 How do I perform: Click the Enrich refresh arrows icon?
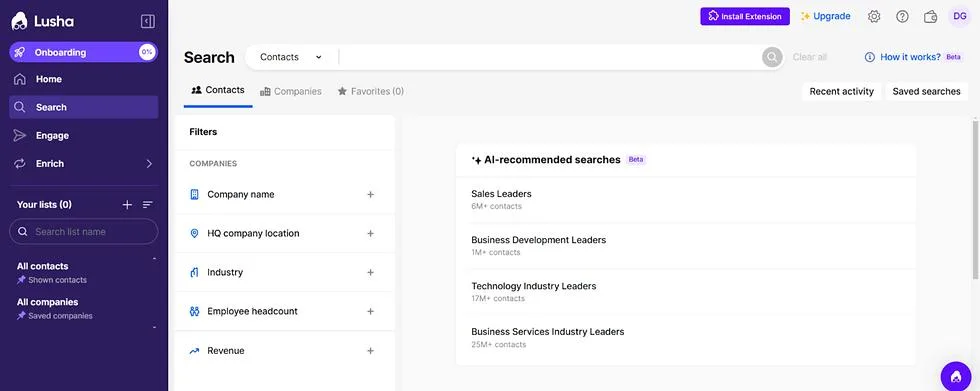point(20,164)
